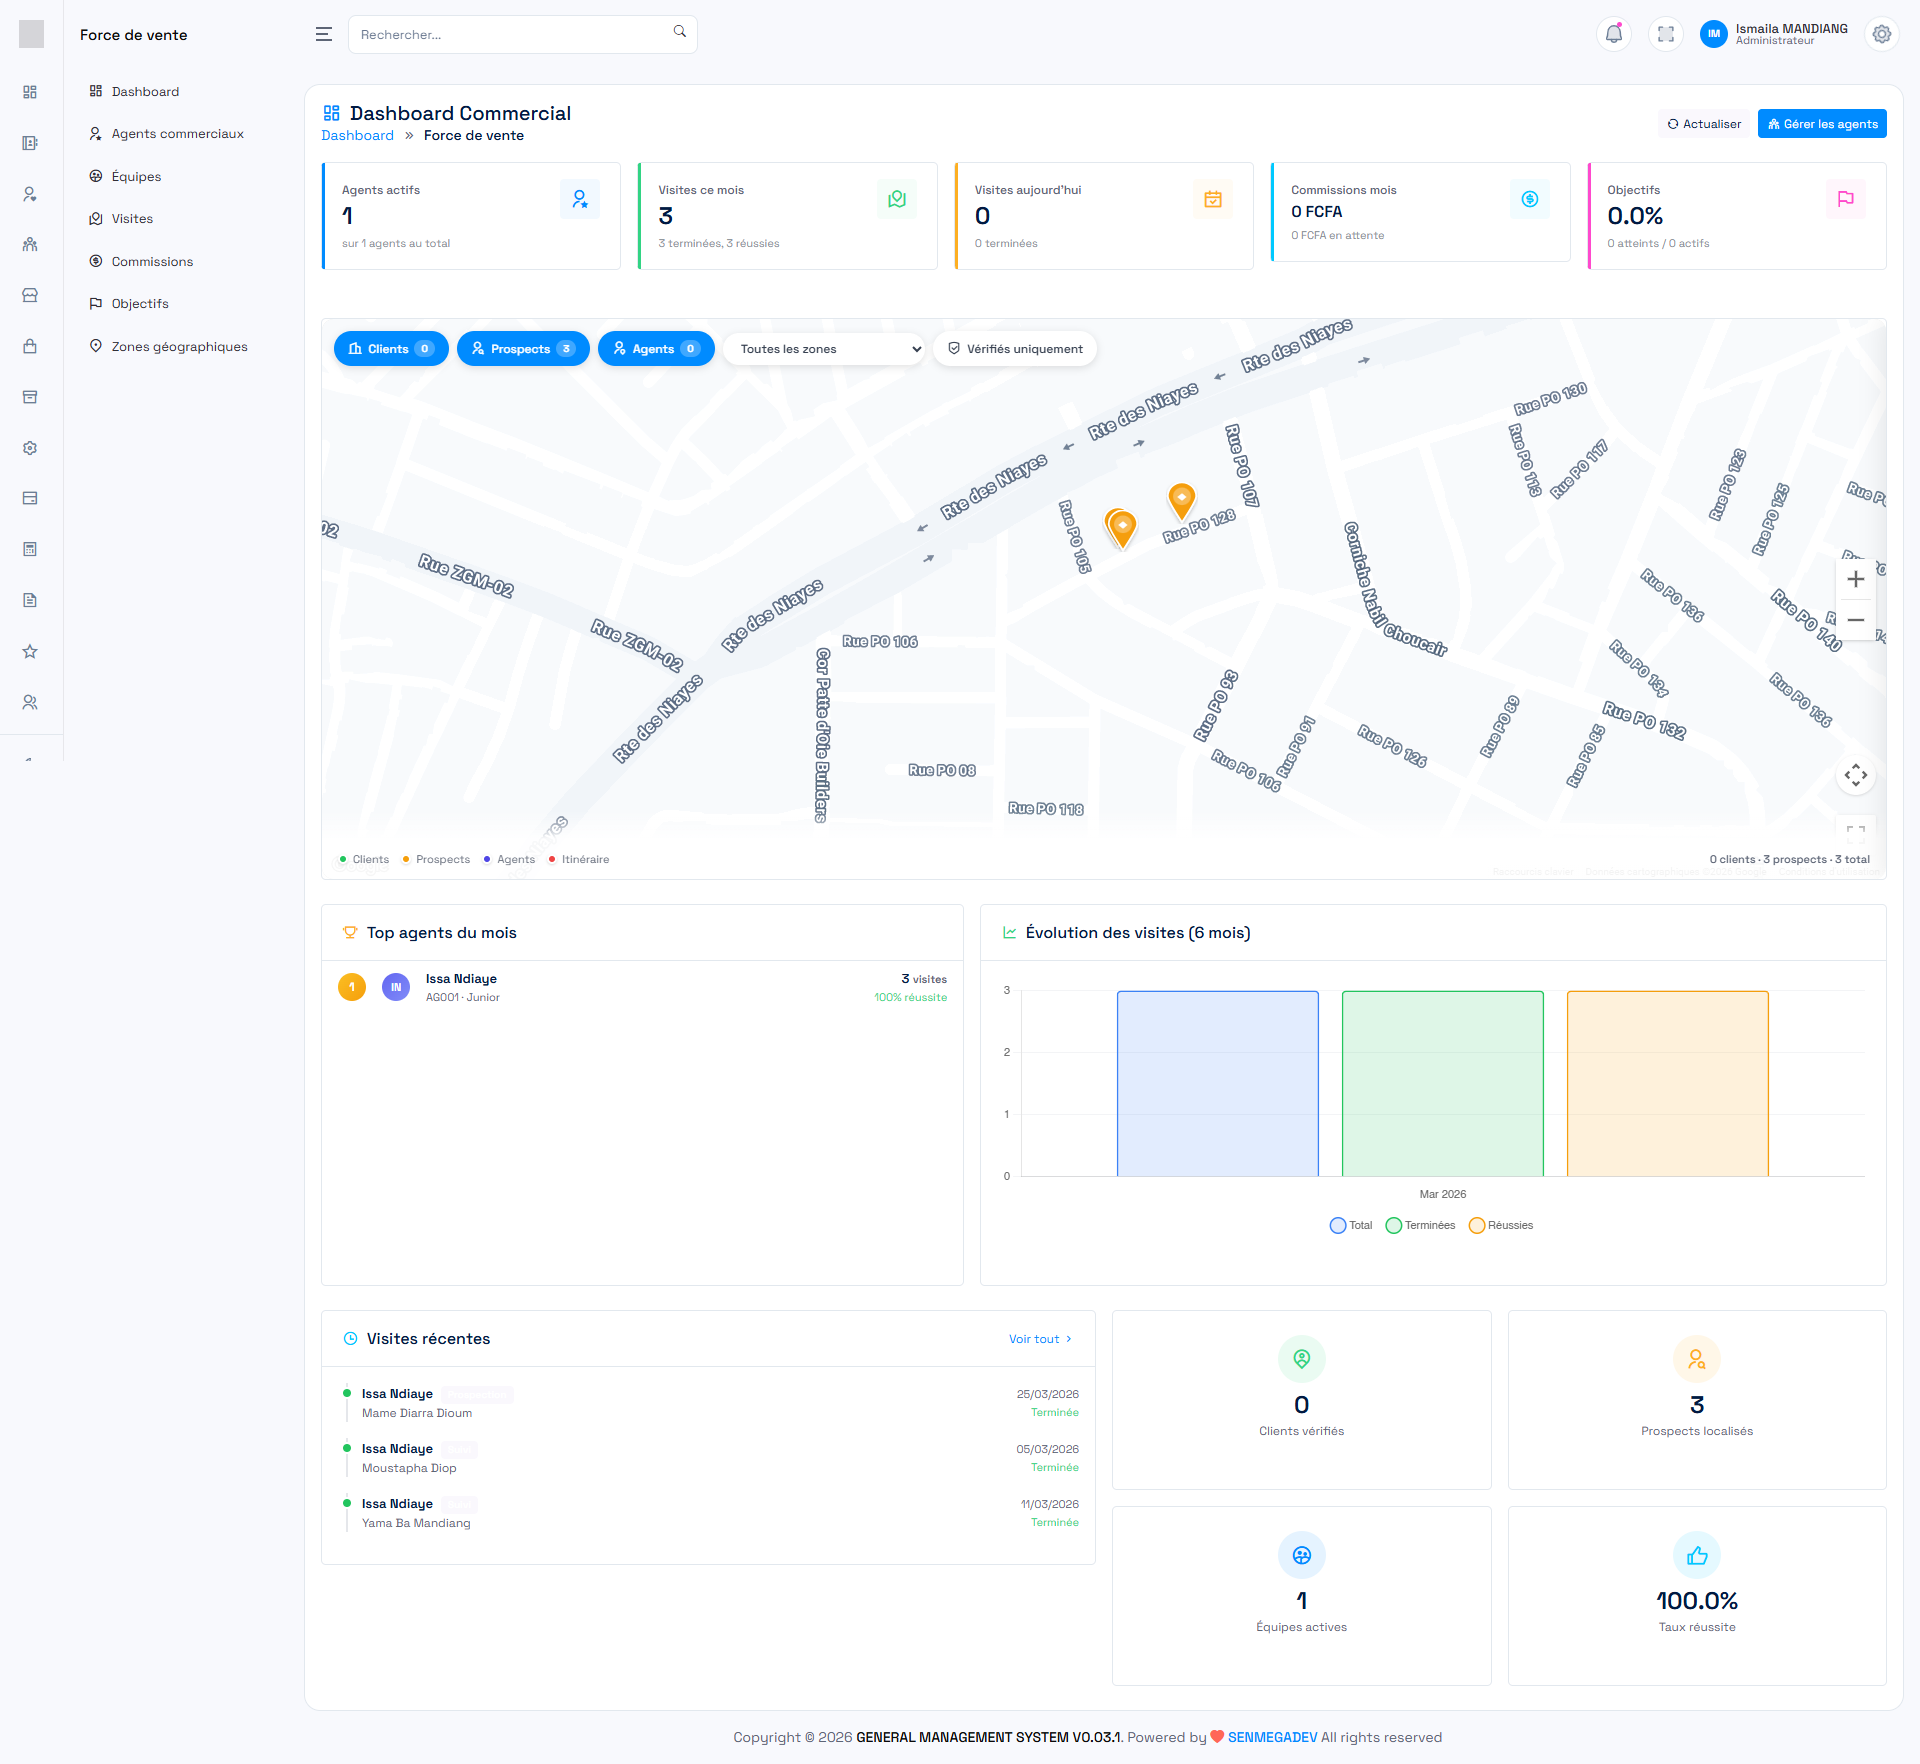Toggle the Clients map filter
This screenshot has height=1764, width=1920.
click(390, 349)
